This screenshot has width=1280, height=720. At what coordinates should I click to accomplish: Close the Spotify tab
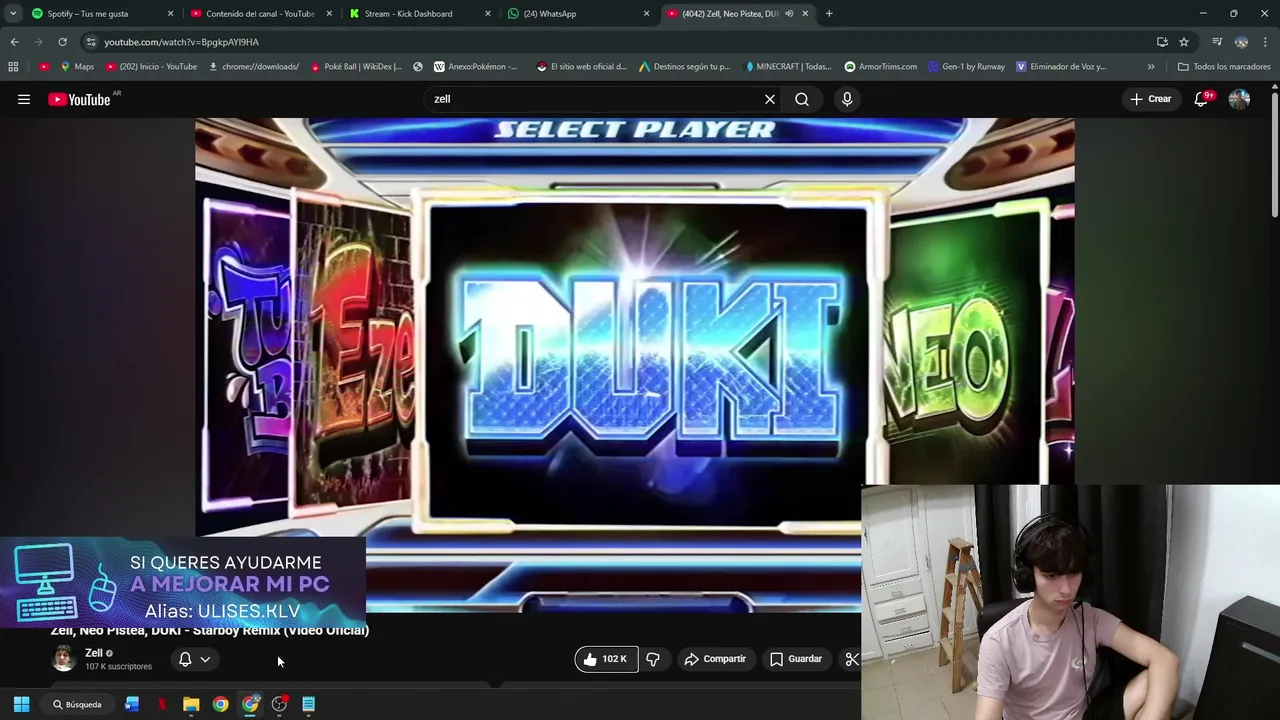coord(170,14)
